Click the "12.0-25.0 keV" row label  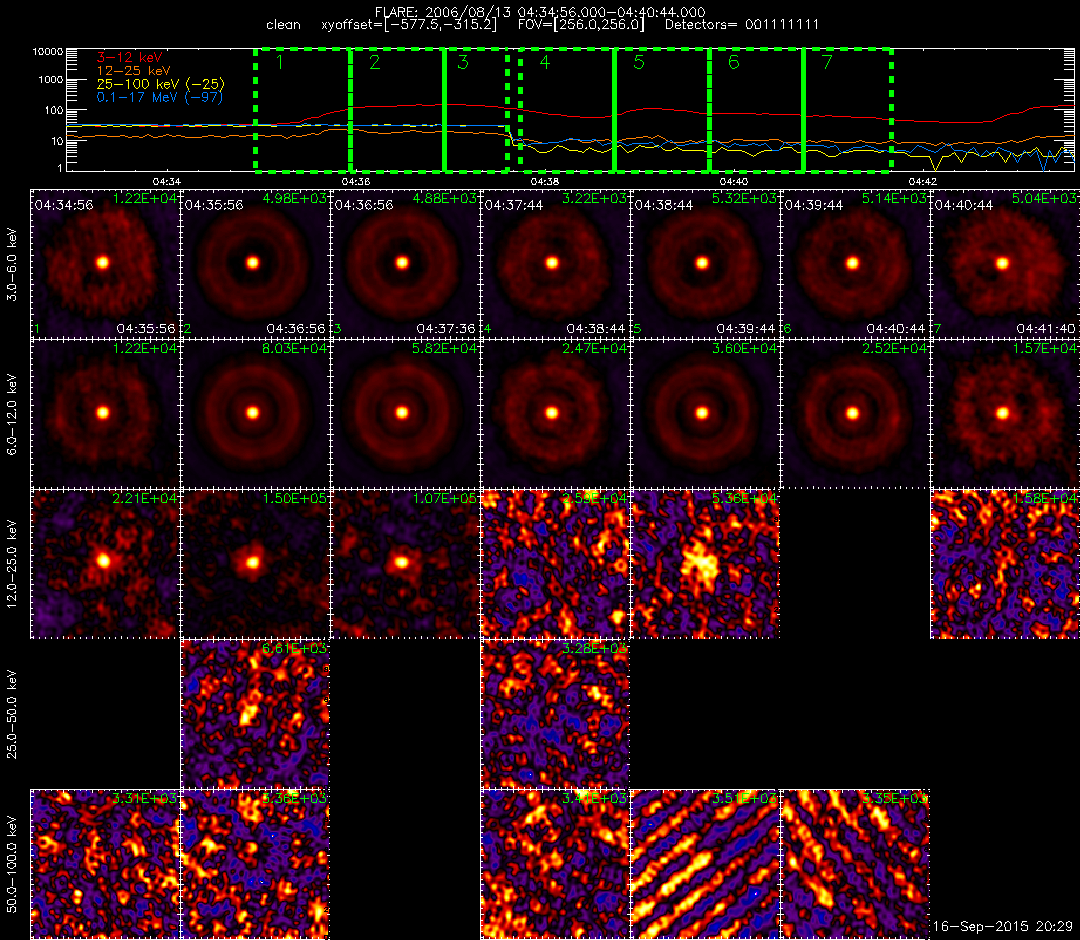click(12, 564)
